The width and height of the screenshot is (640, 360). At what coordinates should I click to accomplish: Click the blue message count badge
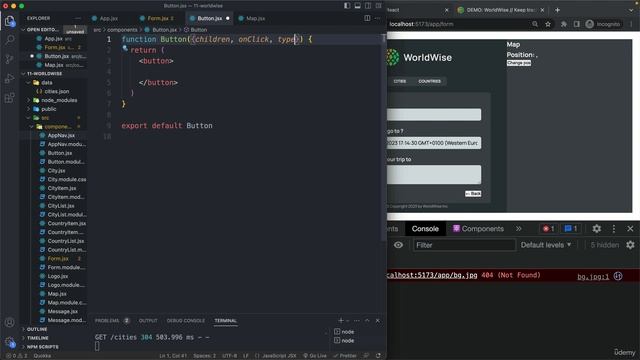point(571,229)
